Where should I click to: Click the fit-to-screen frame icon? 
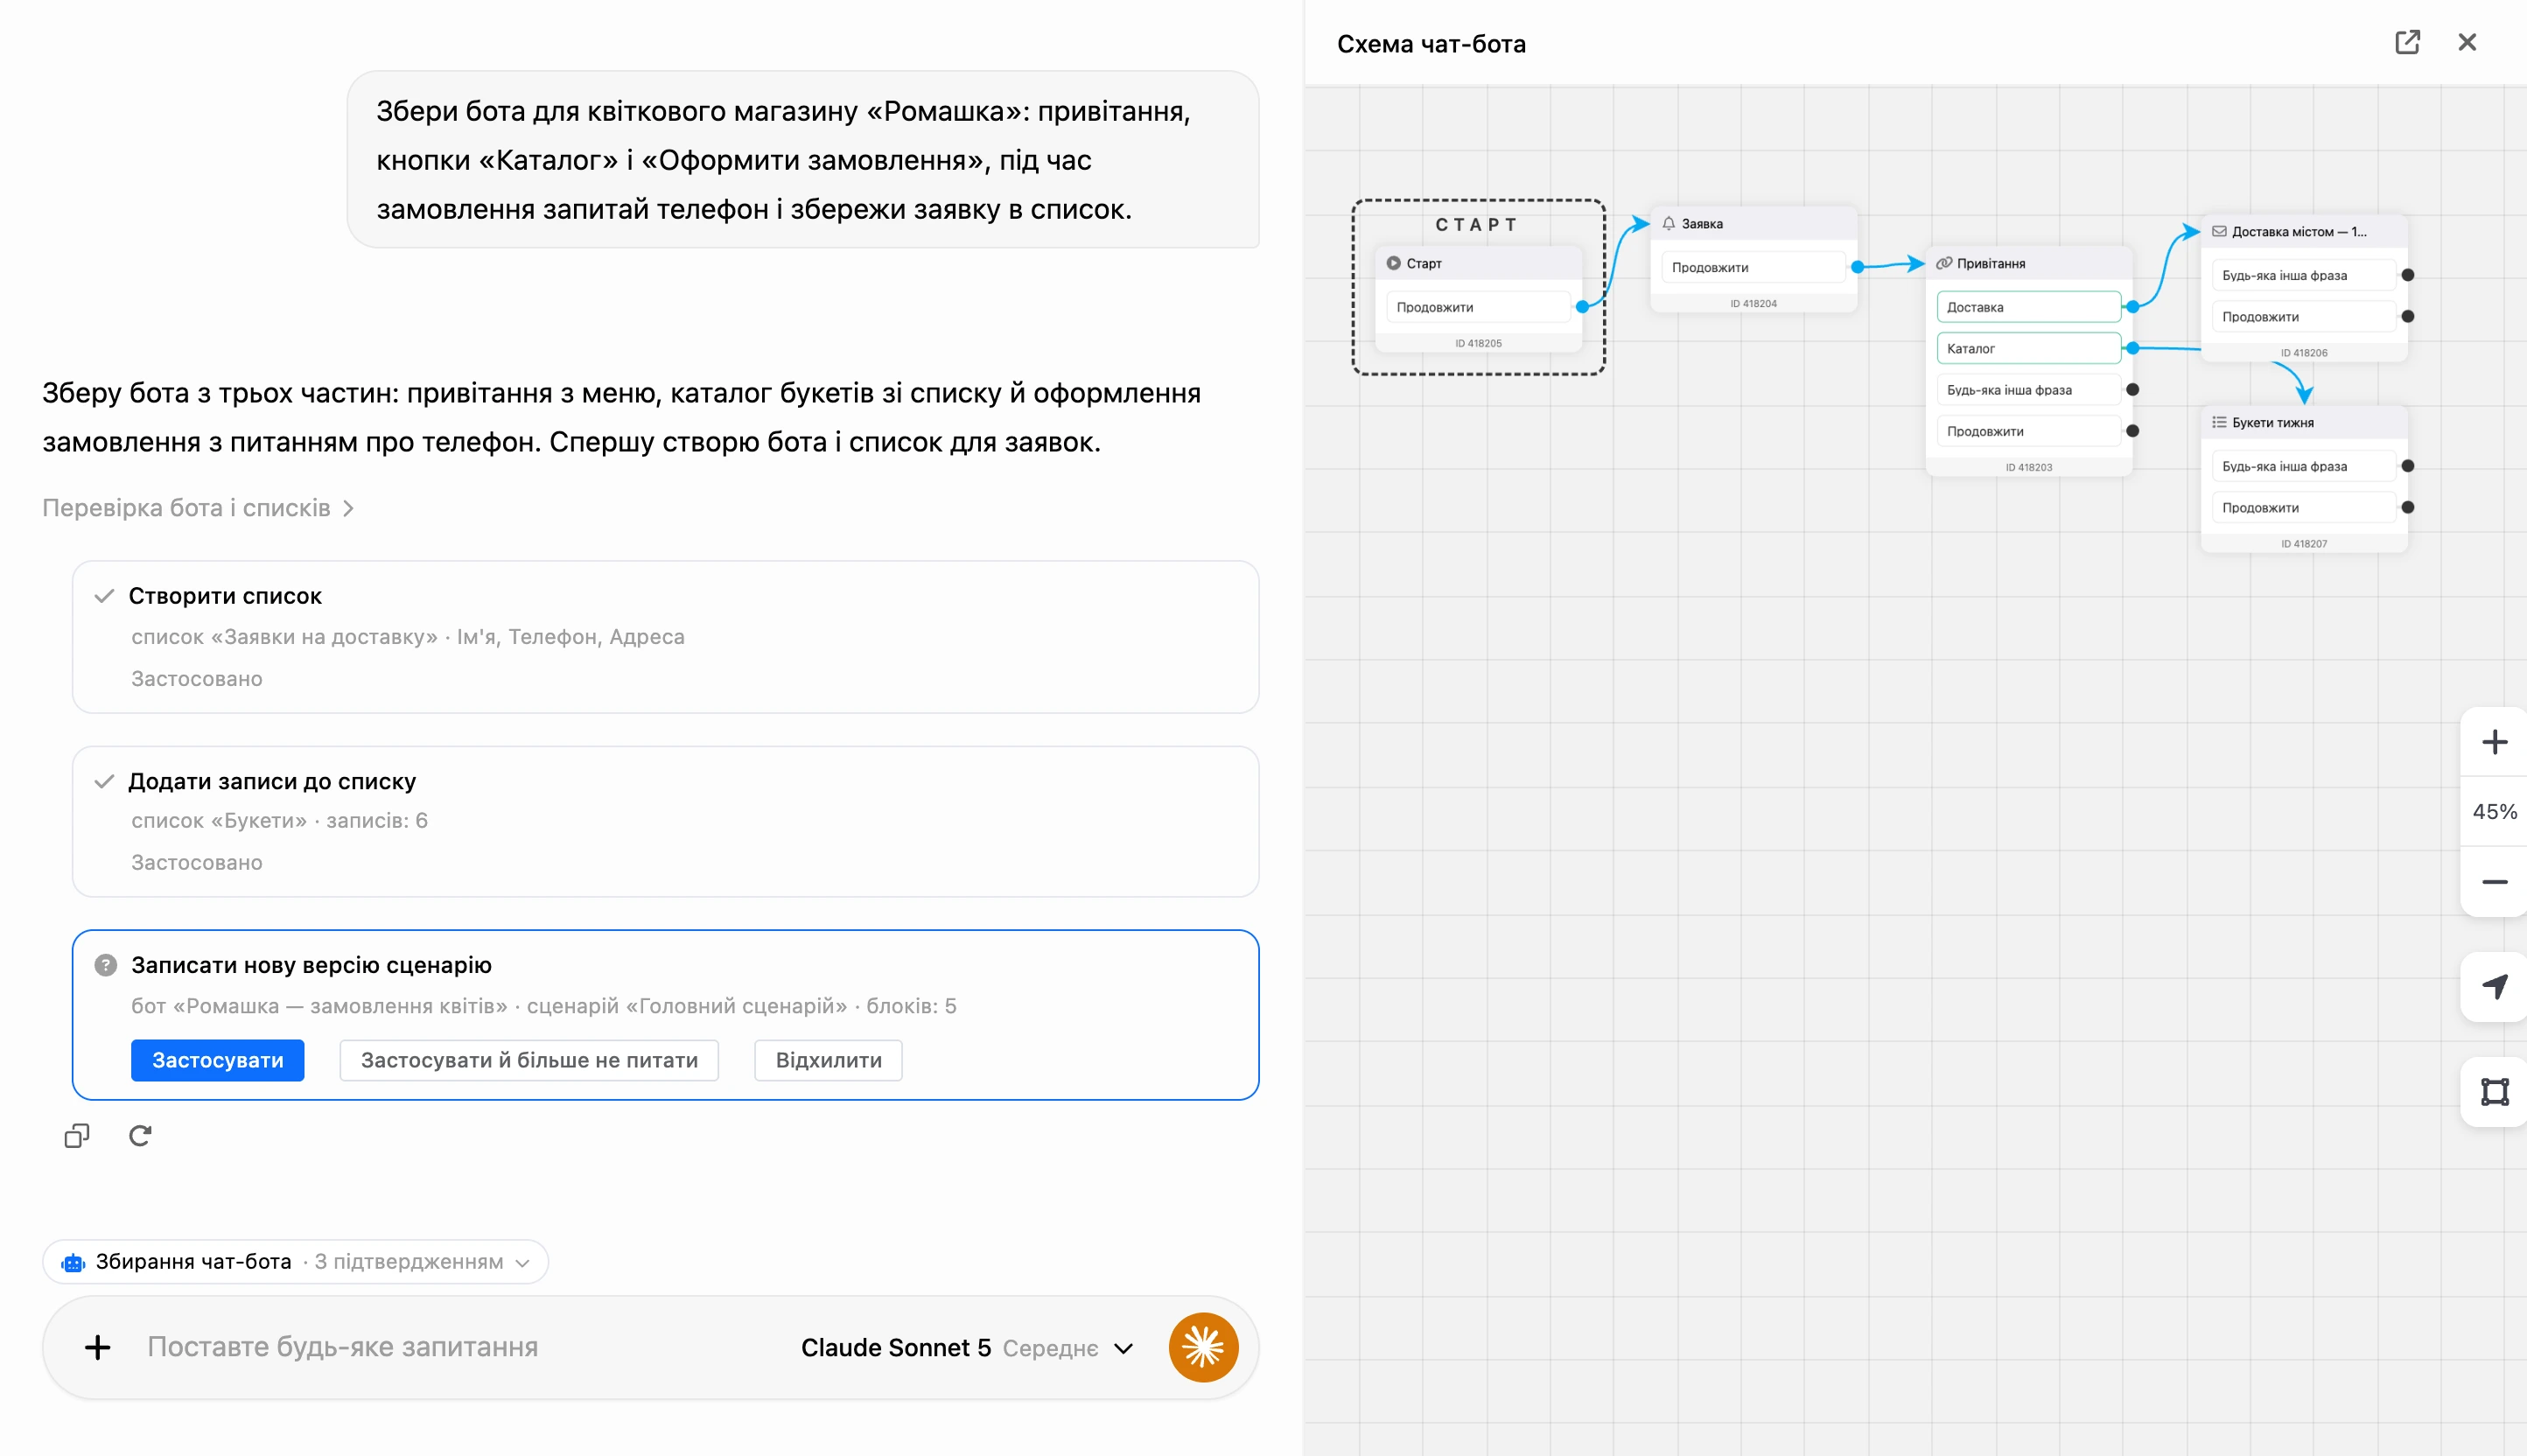click(2494, 1092)
